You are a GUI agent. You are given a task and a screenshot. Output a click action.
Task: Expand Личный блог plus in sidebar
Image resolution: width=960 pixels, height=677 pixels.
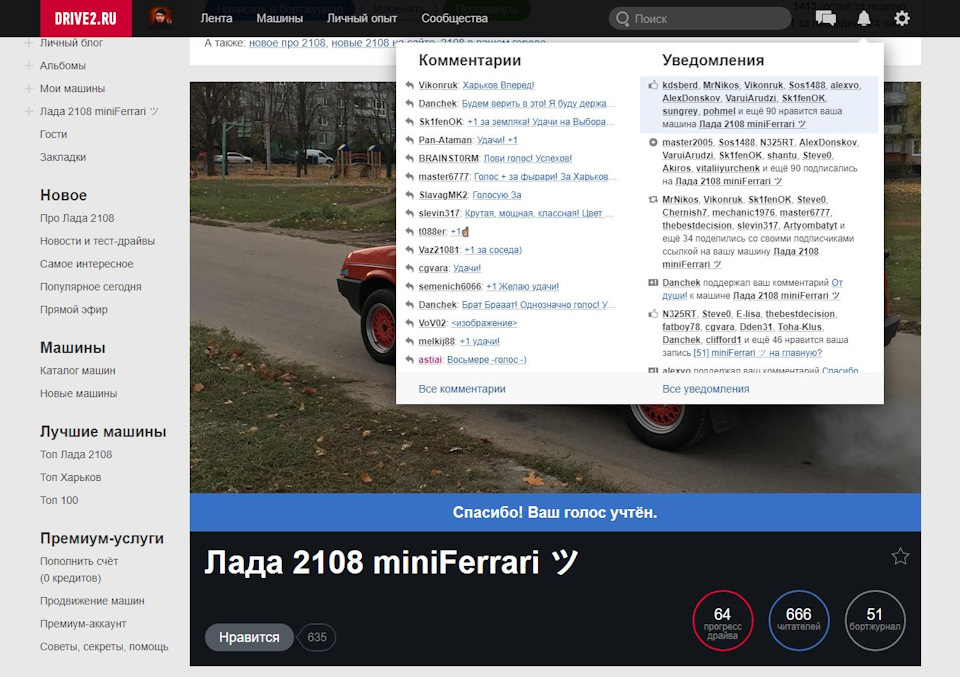click(28, 43)
